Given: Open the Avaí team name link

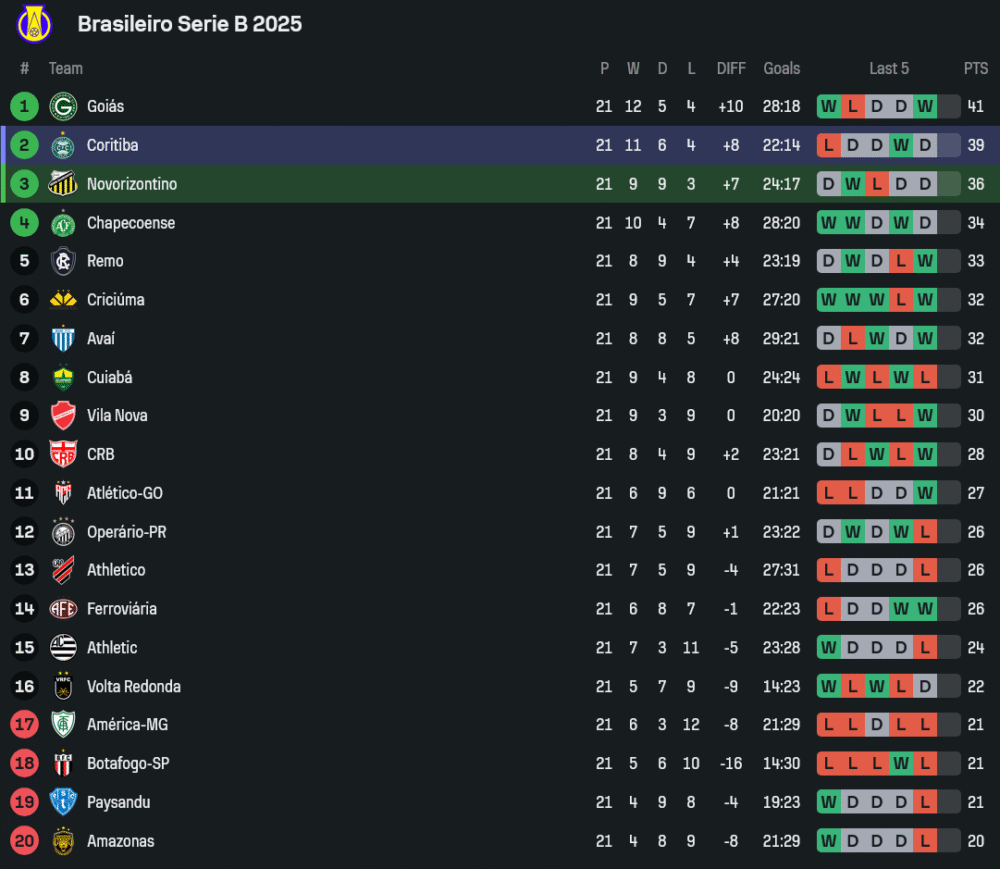Looking at the screenshot, I should (101, 339).
